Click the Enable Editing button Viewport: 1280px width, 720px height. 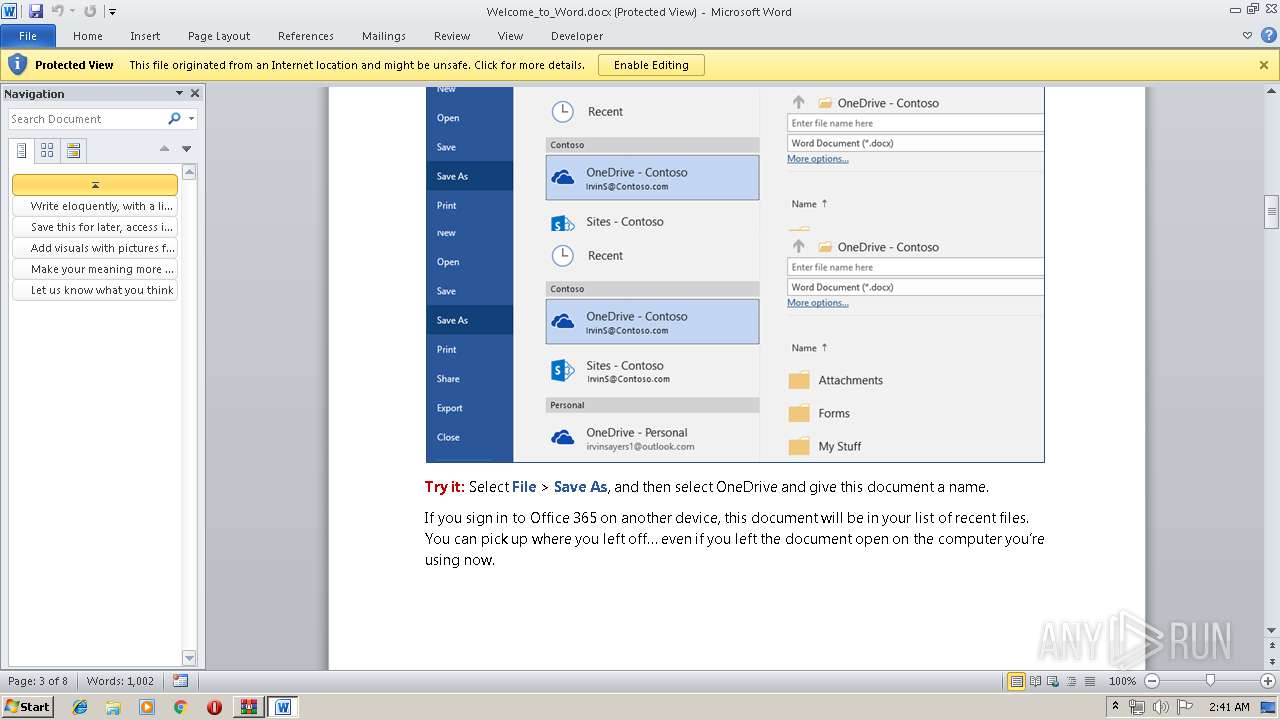[651, 65]
